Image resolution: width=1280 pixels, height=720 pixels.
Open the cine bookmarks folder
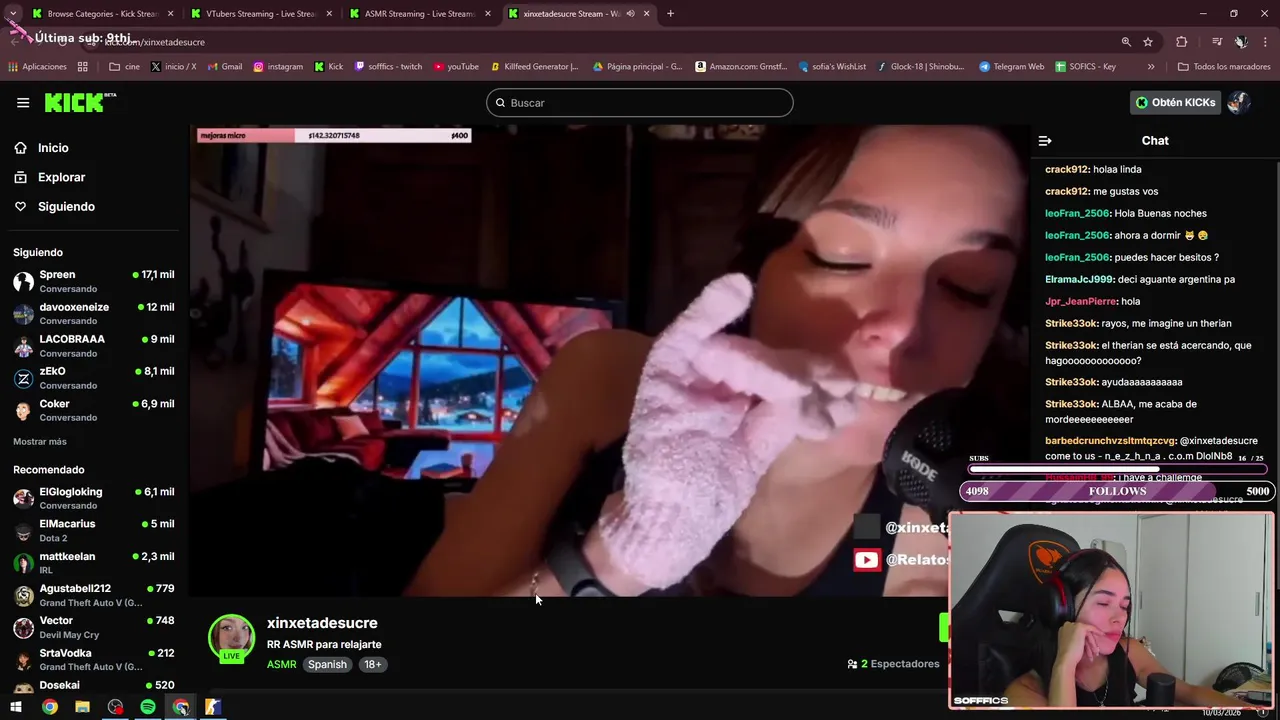click(124, 67)
